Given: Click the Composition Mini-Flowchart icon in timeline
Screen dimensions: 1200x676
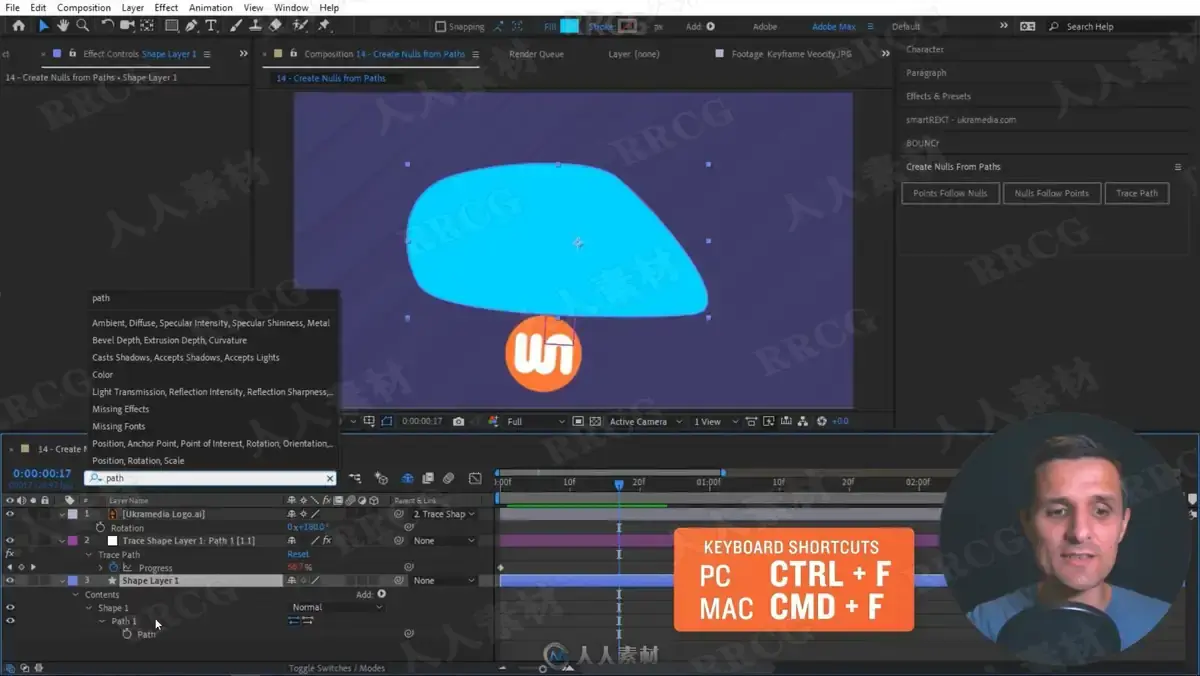Looking at the screenshot, I should (x=355, y=479).
